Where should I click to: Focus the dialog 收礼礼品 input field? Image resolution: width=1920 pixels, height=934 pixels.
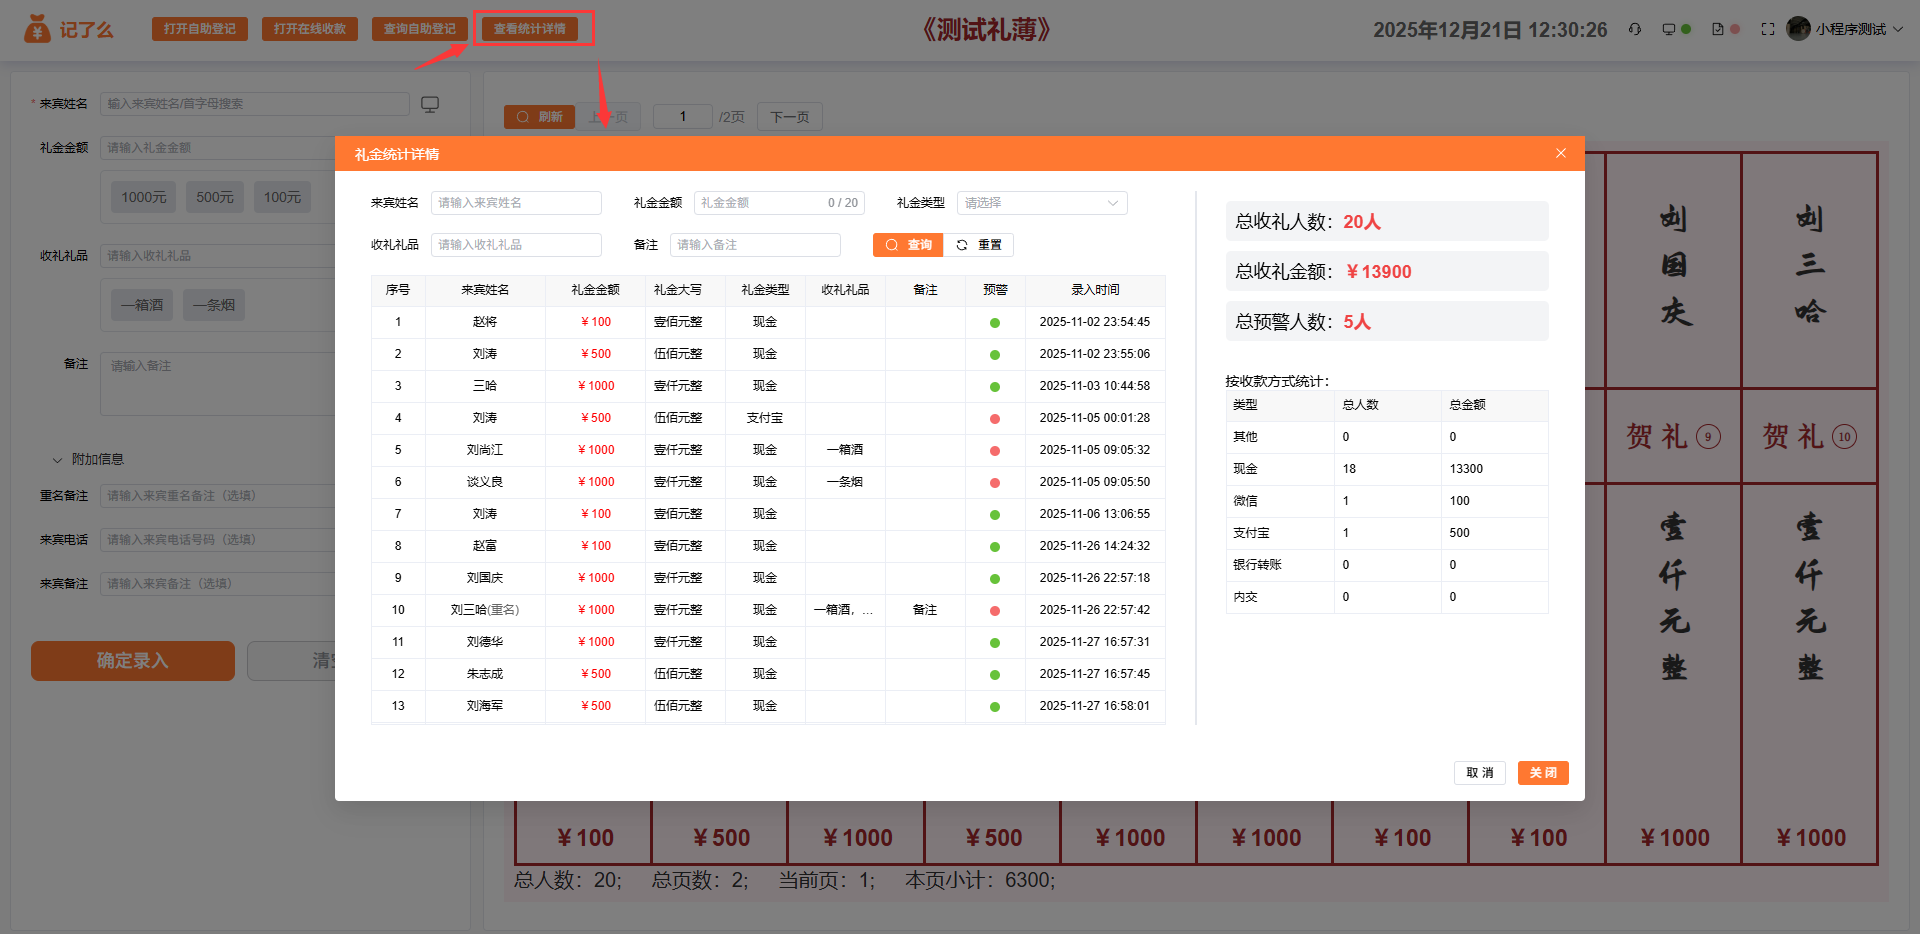click(x=516, y=245)
